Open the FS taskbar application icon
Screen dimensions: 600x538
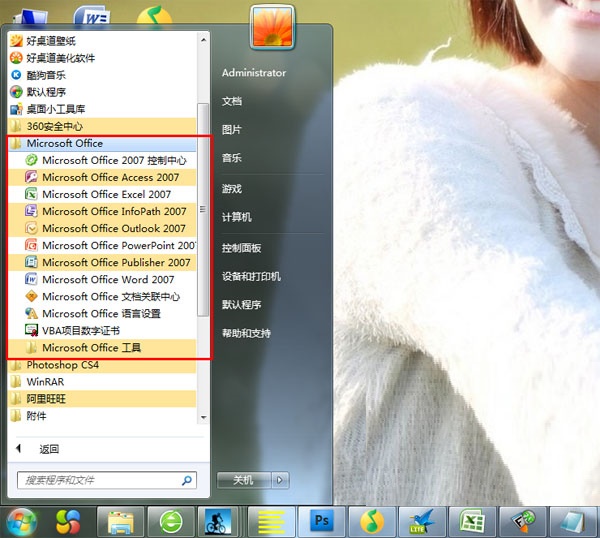[x=523, y=522]
